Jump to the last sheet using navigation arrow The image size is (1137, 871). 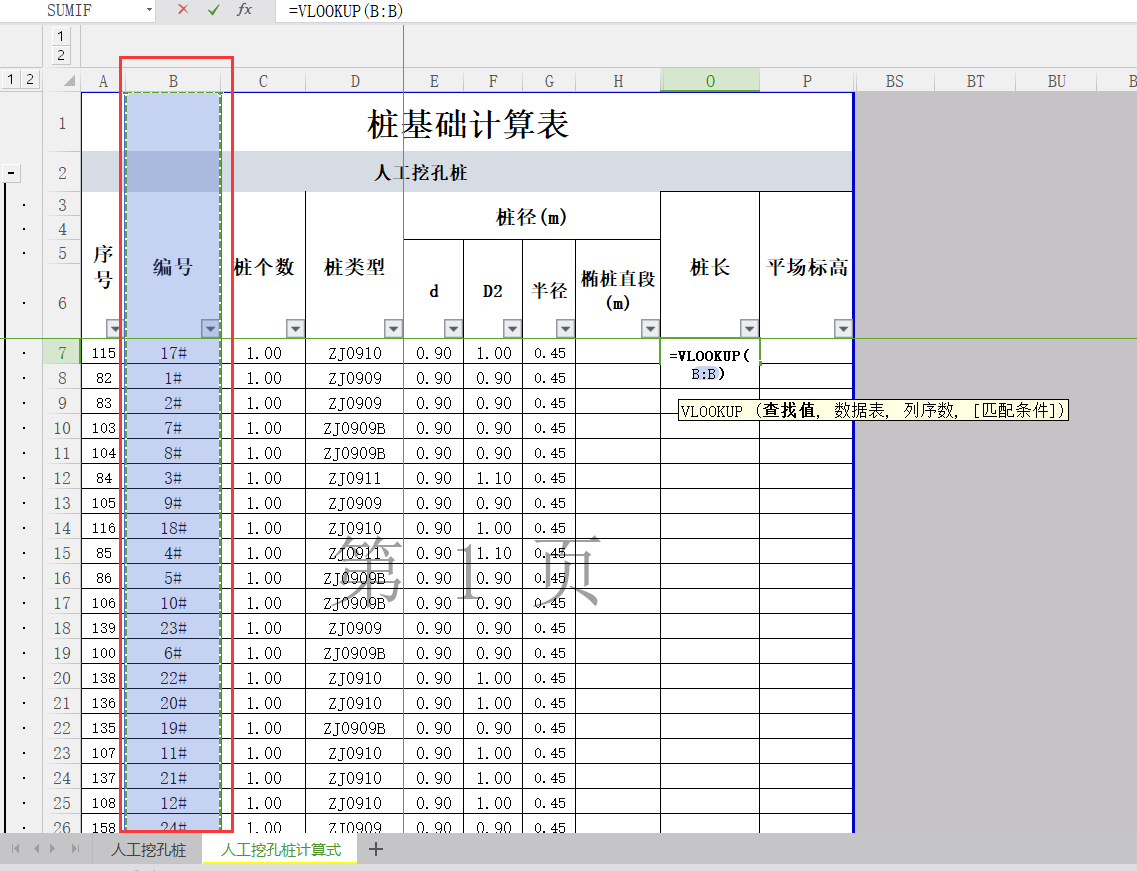pos(75,849)
